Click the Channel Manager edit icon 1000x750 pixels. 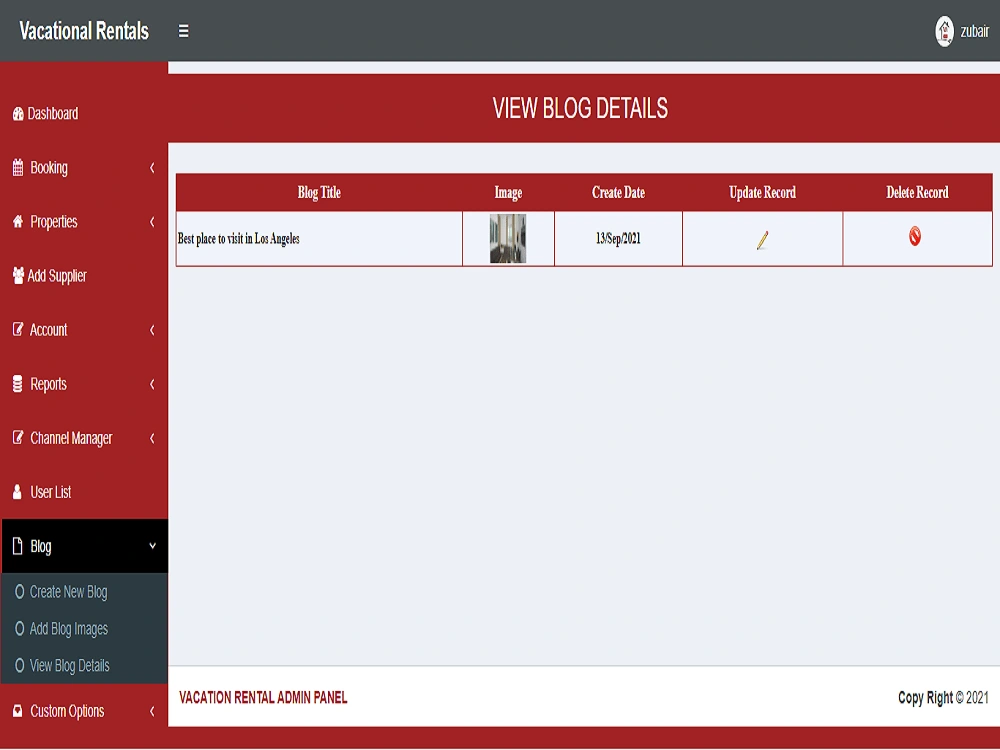(18, 438)
